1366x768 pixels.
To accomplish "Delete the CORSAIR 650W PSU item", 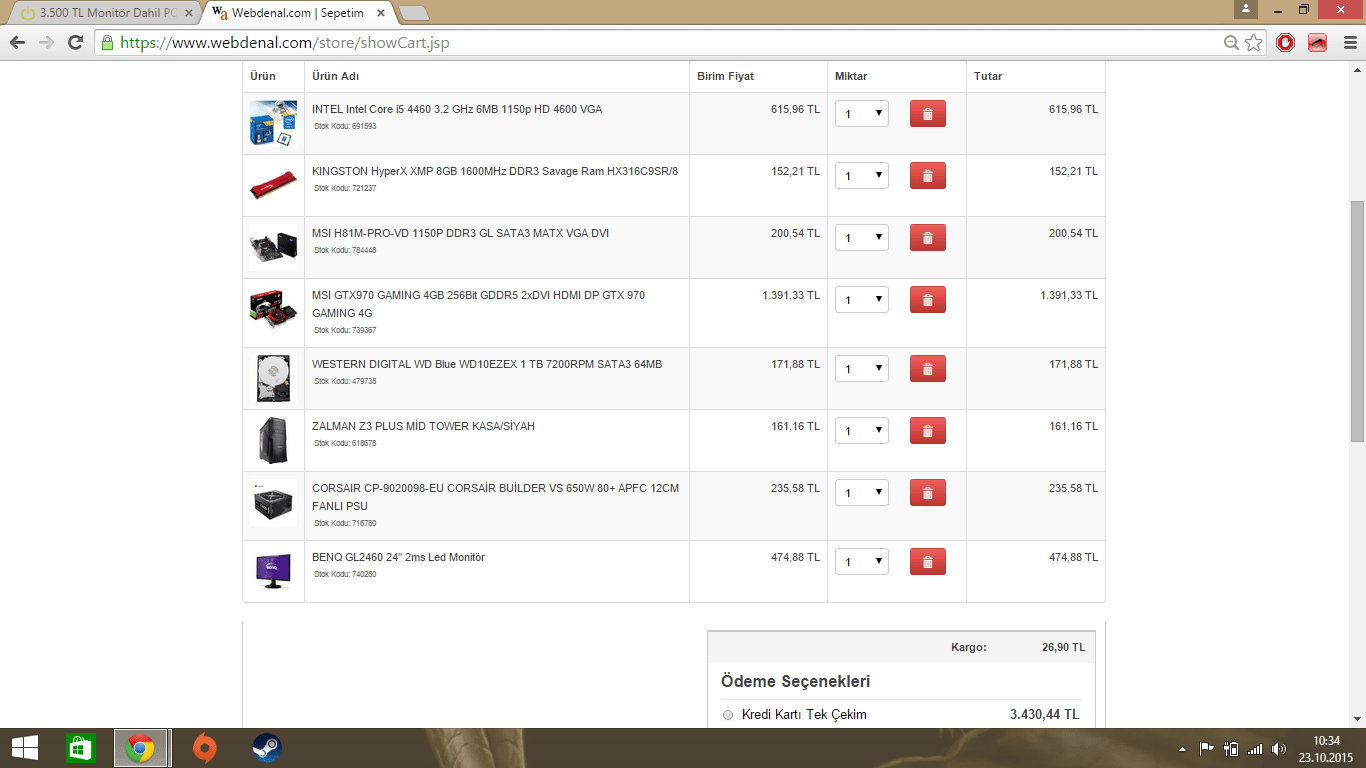I will pyautogui.click(x=927, y=493).
